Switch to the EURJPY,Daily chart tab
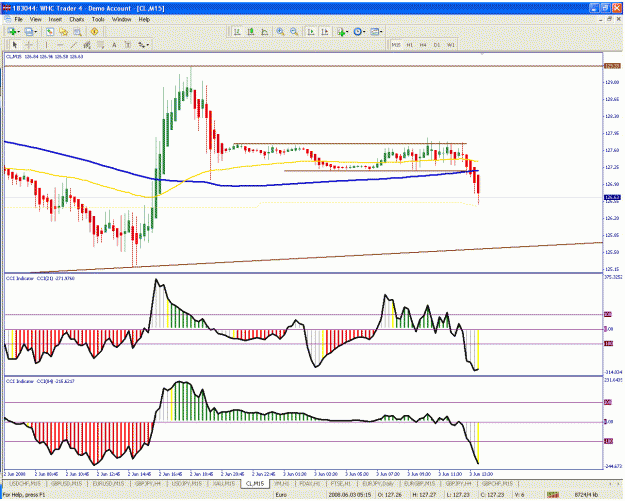The height and width of the screenshot is (501, 625). (x=378, y=484)
